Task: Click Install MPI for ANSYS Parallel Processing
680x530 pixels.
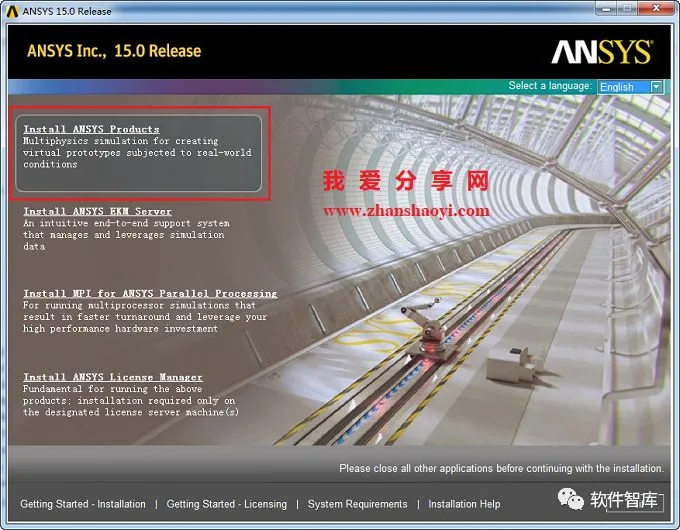Action: (150, 294)
